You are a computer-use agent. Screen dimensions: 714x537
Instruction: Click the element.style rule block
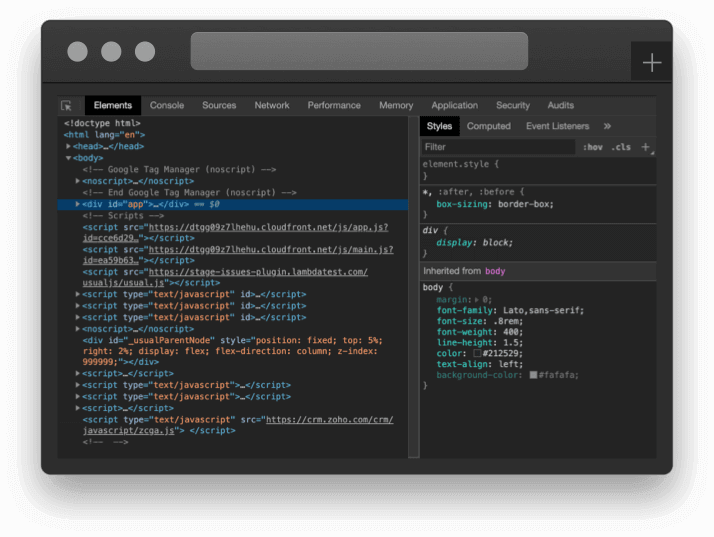[x=538, y=170]
